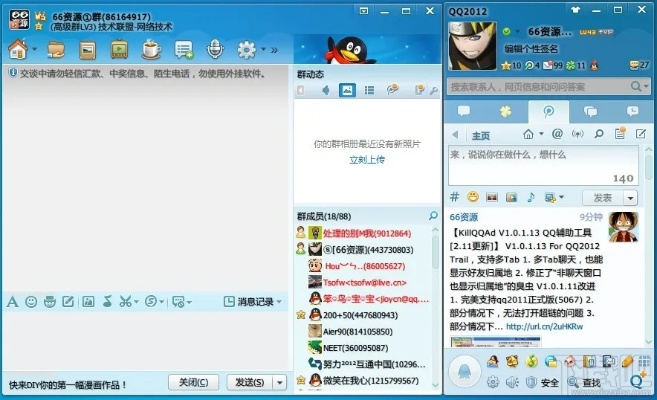Click the 立刻上传 upload link
Screen dimensions: 657x400
point(366,160)
